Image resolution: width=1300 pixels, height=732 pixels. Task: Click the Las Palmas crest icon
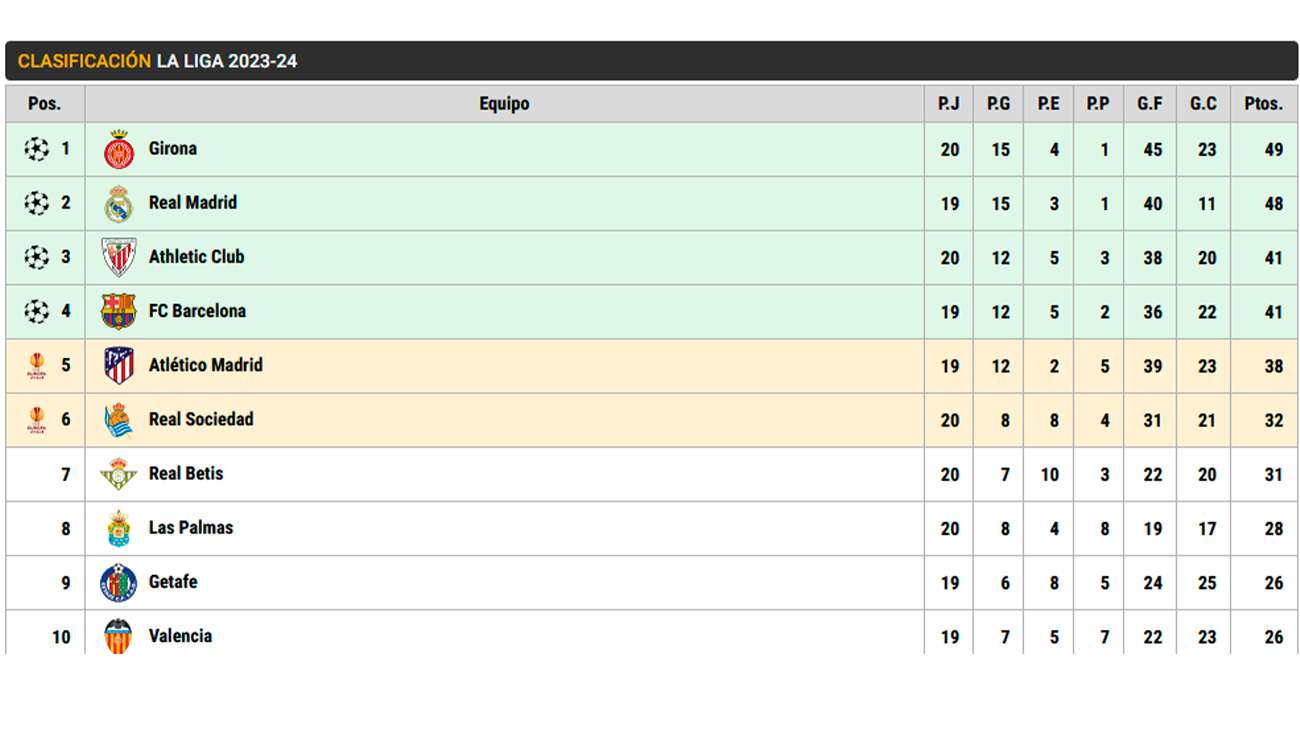[x=119, y=528]
